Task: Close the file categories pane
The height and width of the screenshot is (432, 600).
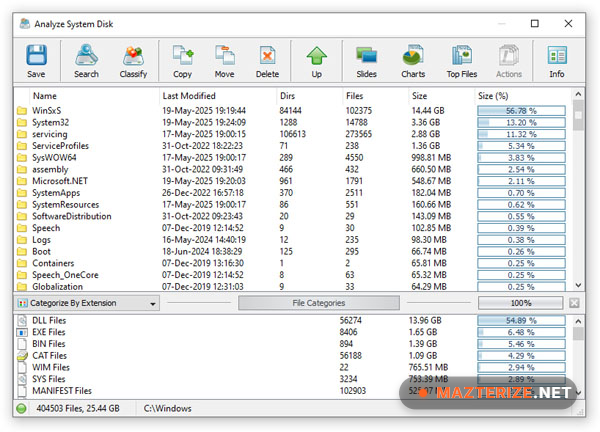Action: (x=574, y=303)
